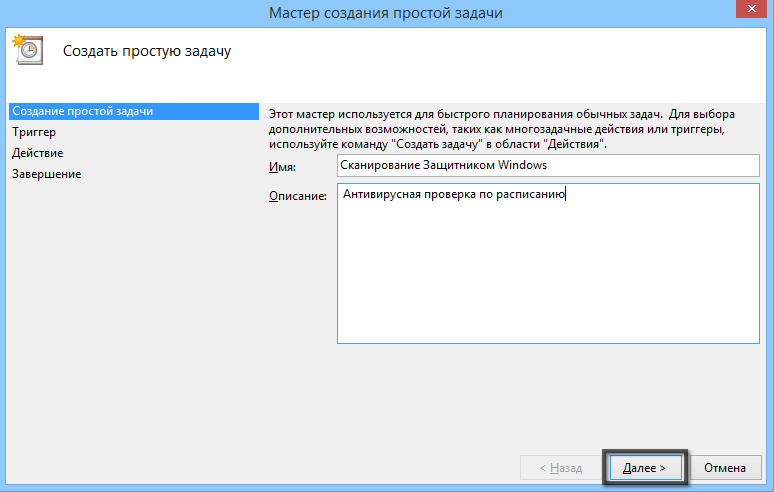Click the disabled '< Назад' button

(x=561, y=467)
